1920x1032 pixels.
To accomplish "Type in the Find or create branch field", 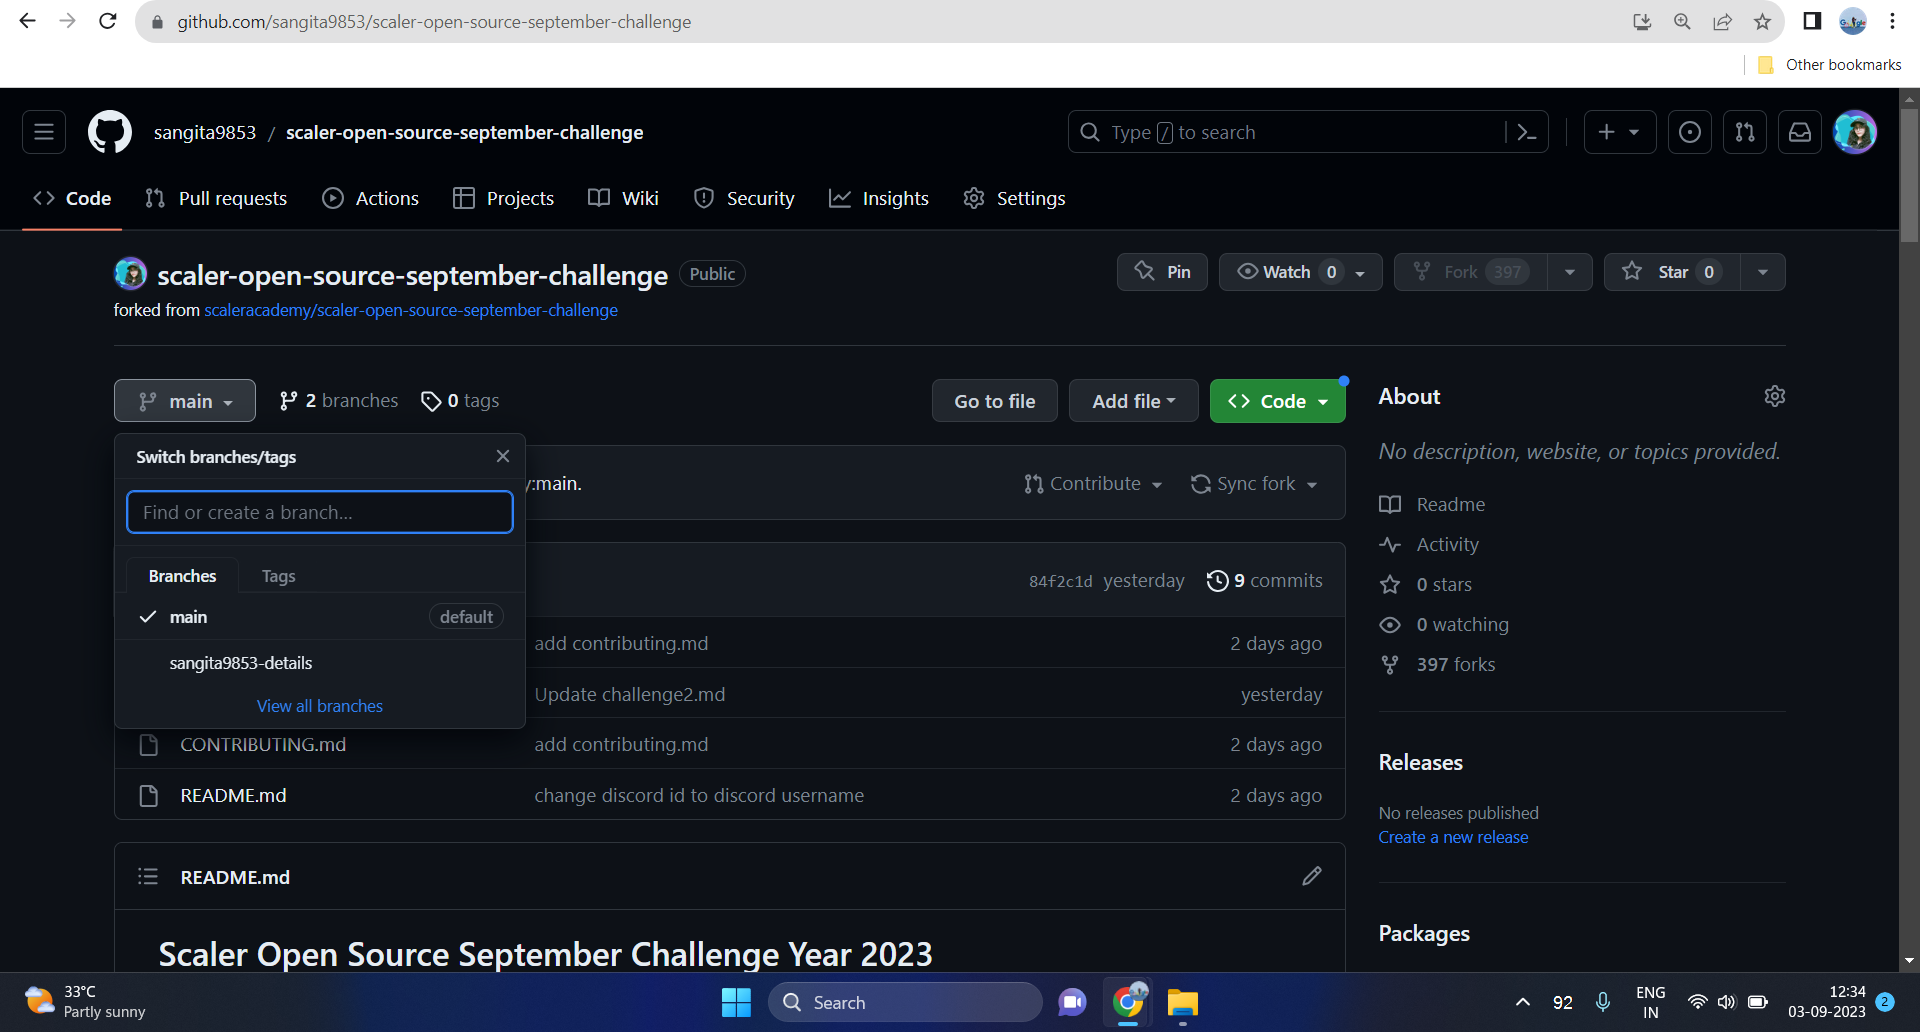I will [319, 511].
